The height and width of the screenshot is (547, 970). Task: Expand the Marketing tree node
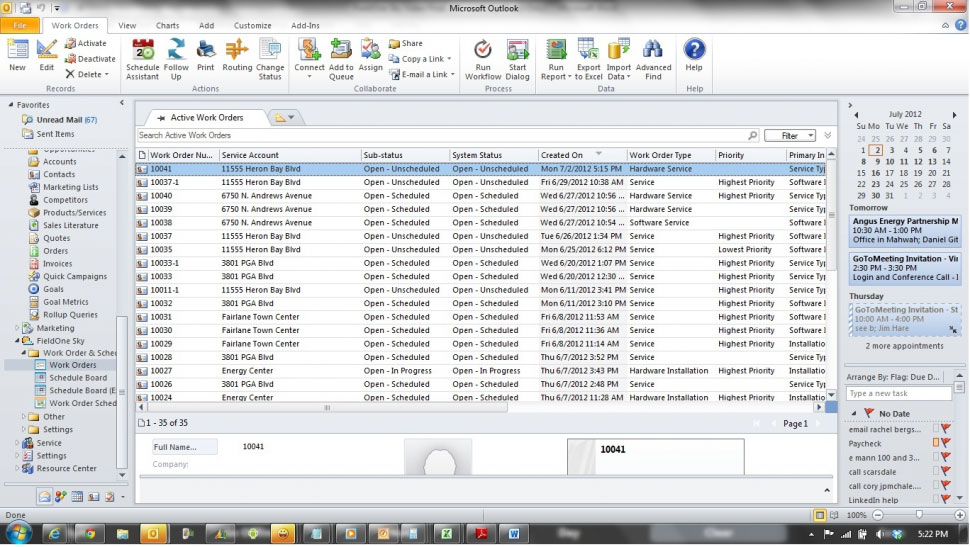pyautogui.click(x=17, y=328)
